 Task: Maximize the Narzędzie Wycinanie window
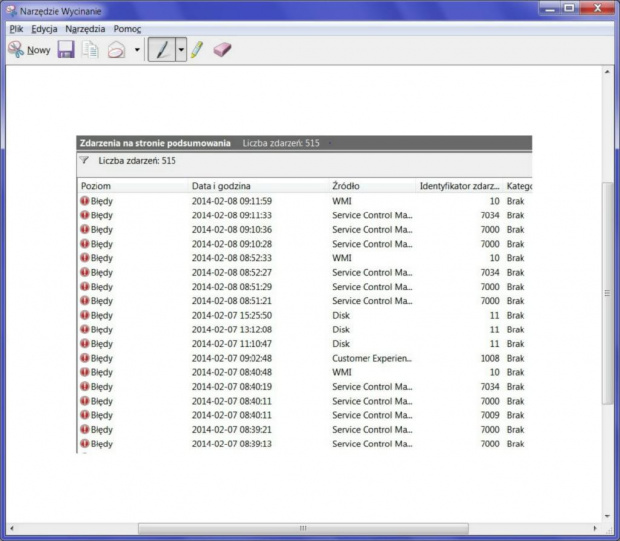[569, 8]
